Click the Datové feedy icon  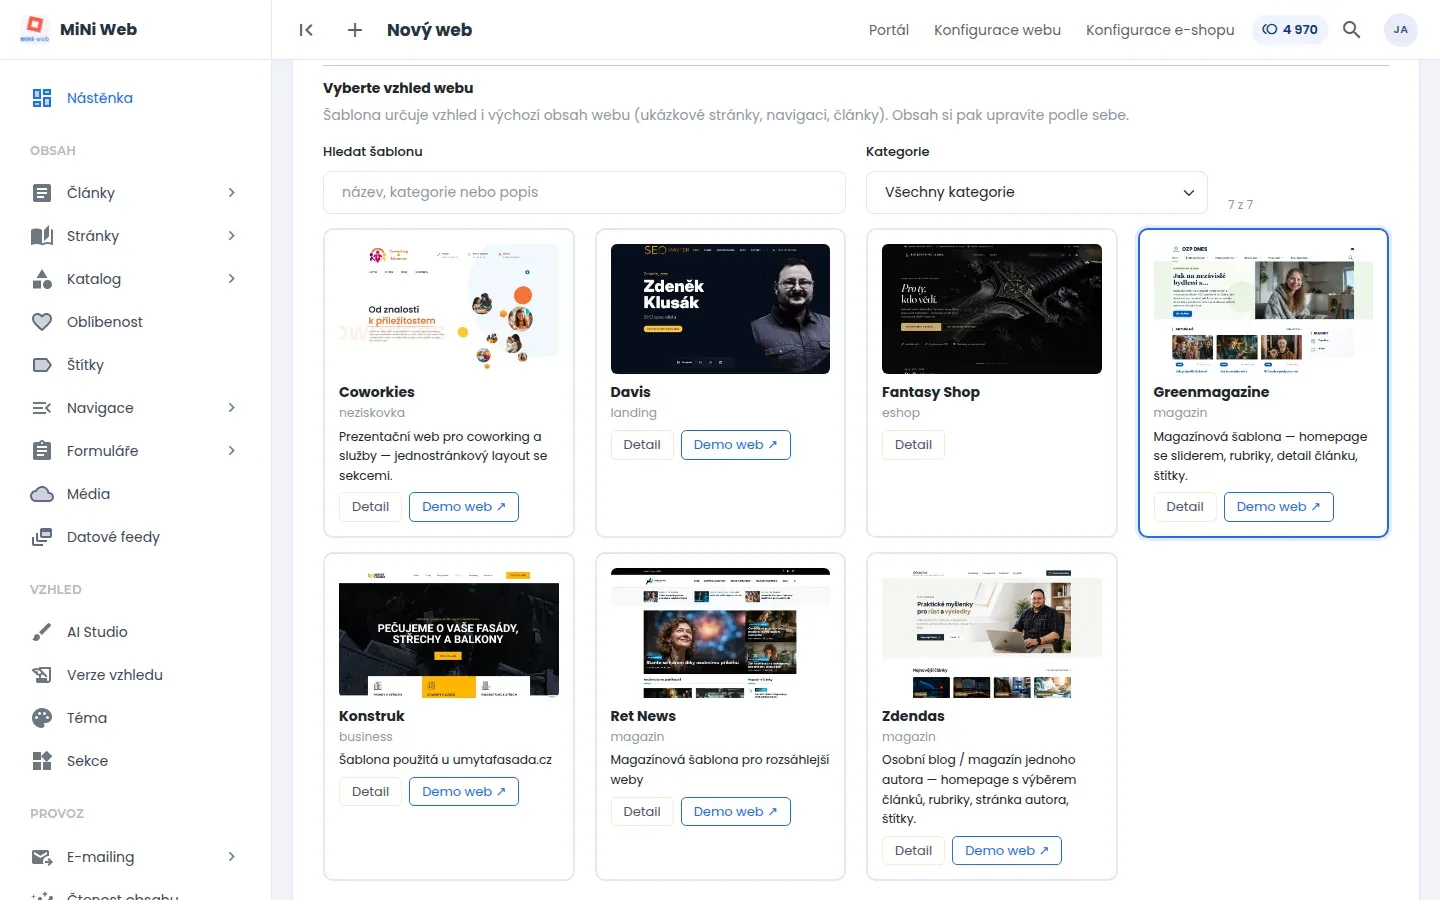42,537
